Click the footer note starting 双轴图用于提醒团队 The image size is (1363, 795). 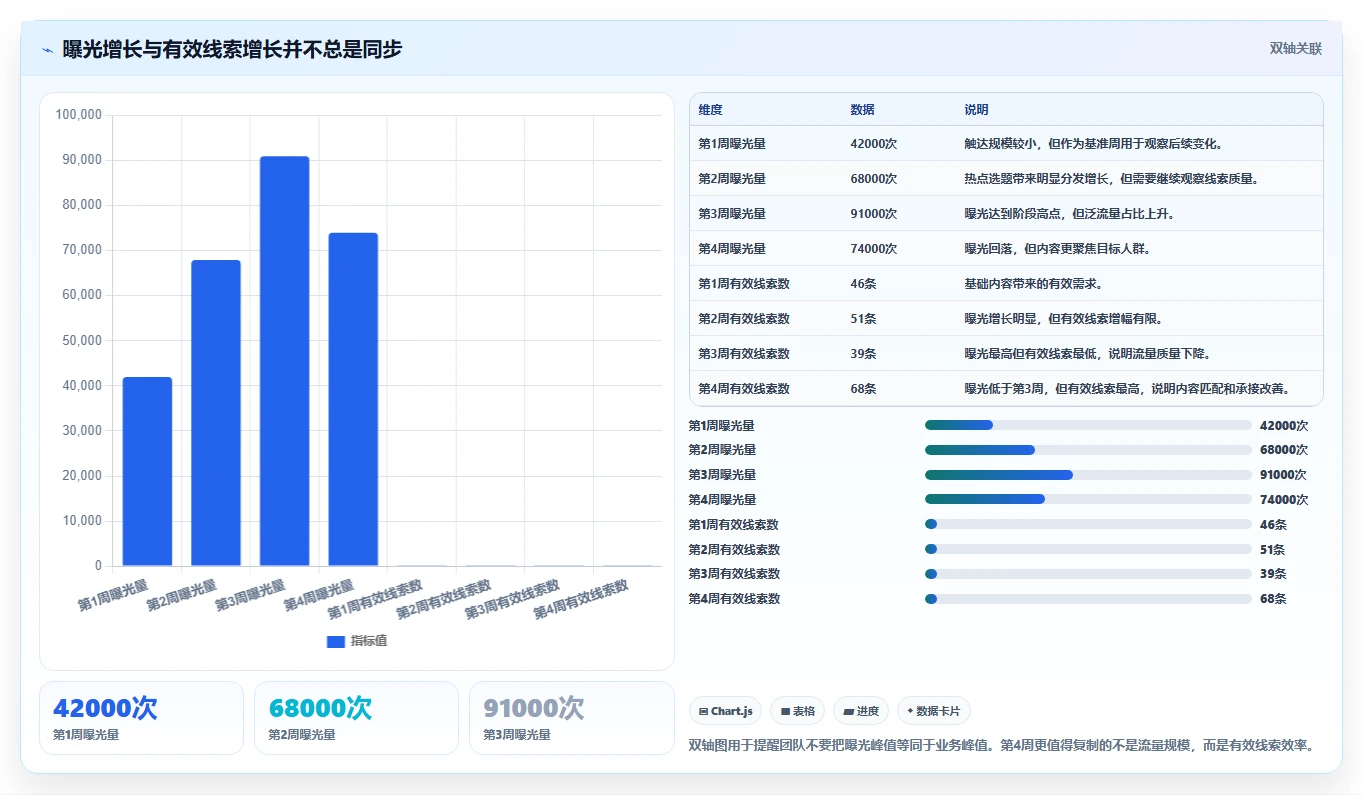[1001, 745]
